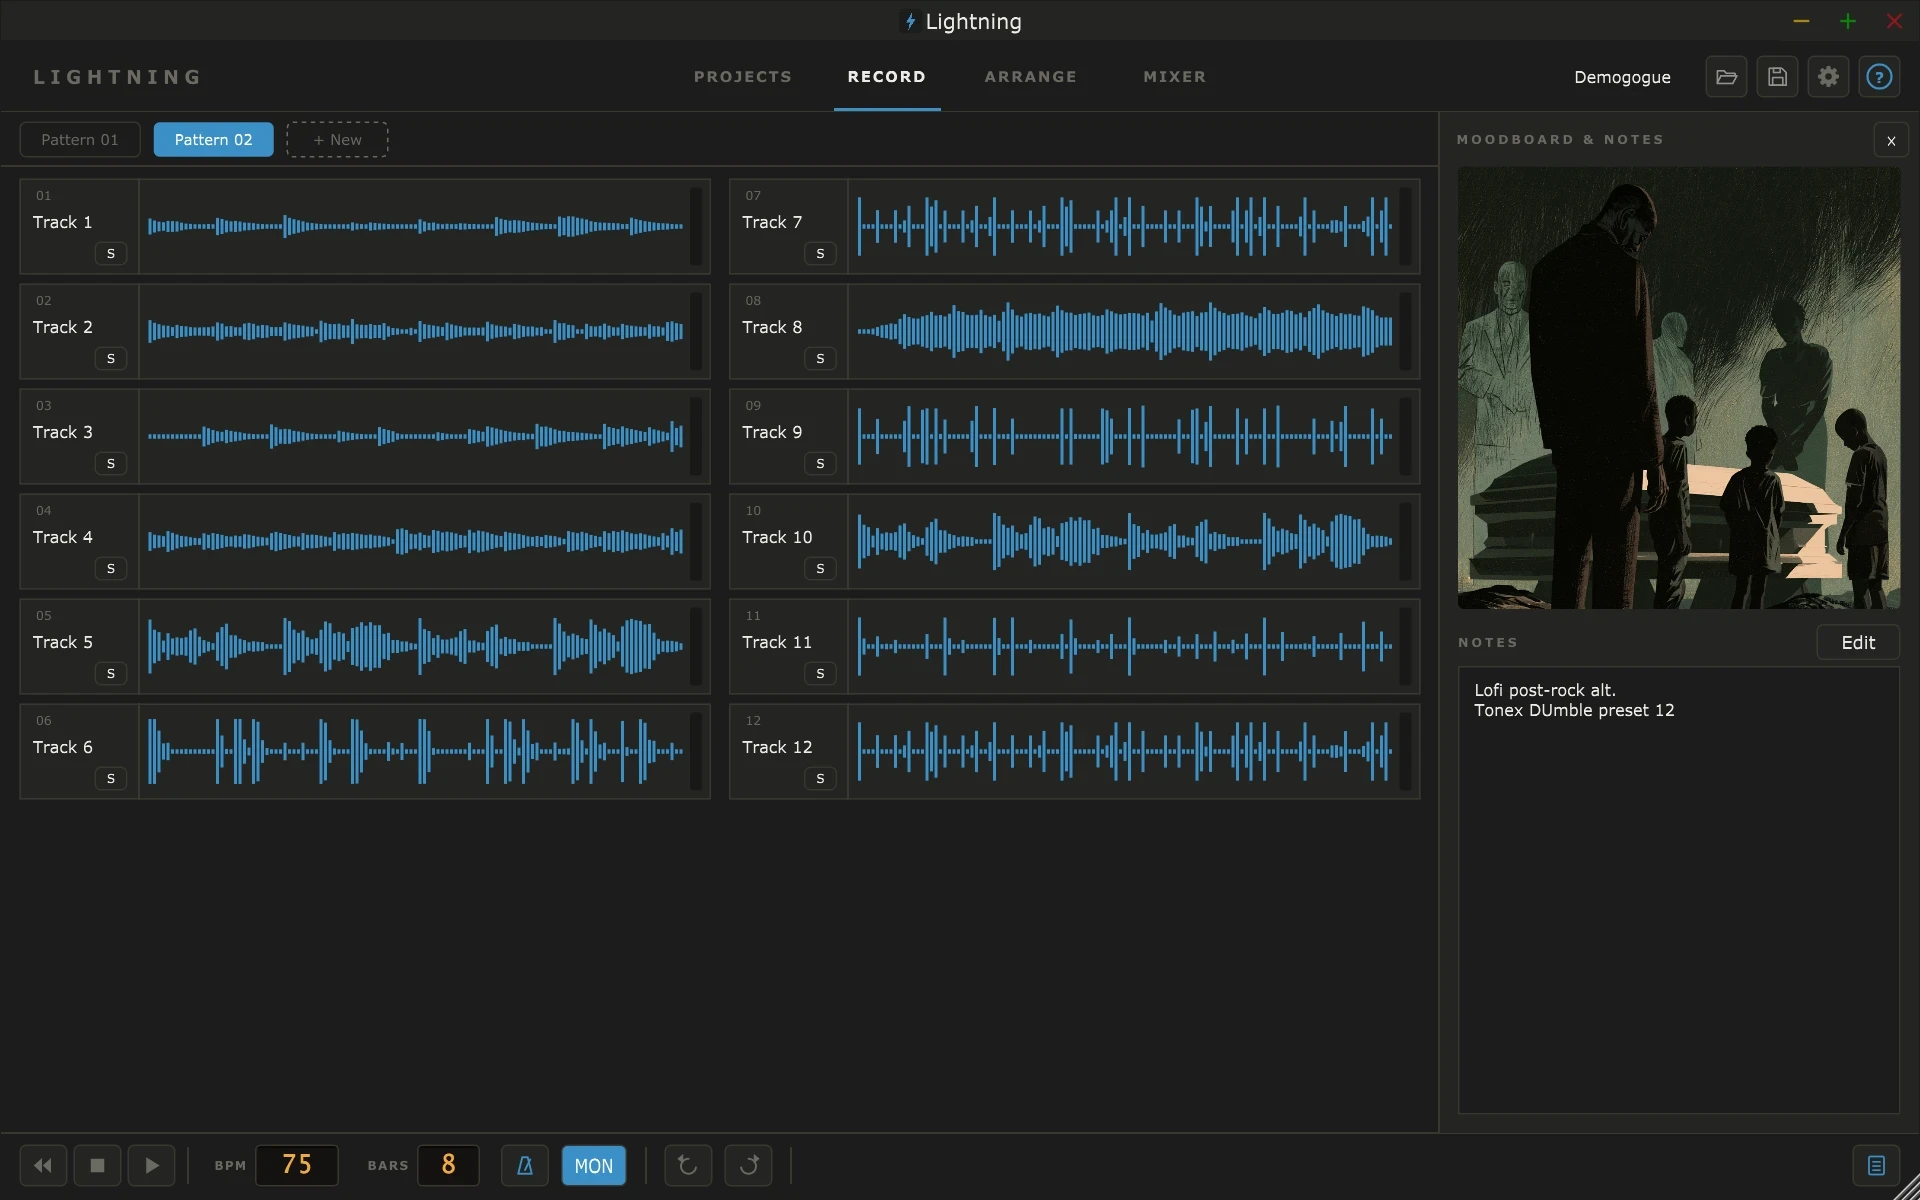
Task: Open project folder icon
Action: coord(1726,77)
